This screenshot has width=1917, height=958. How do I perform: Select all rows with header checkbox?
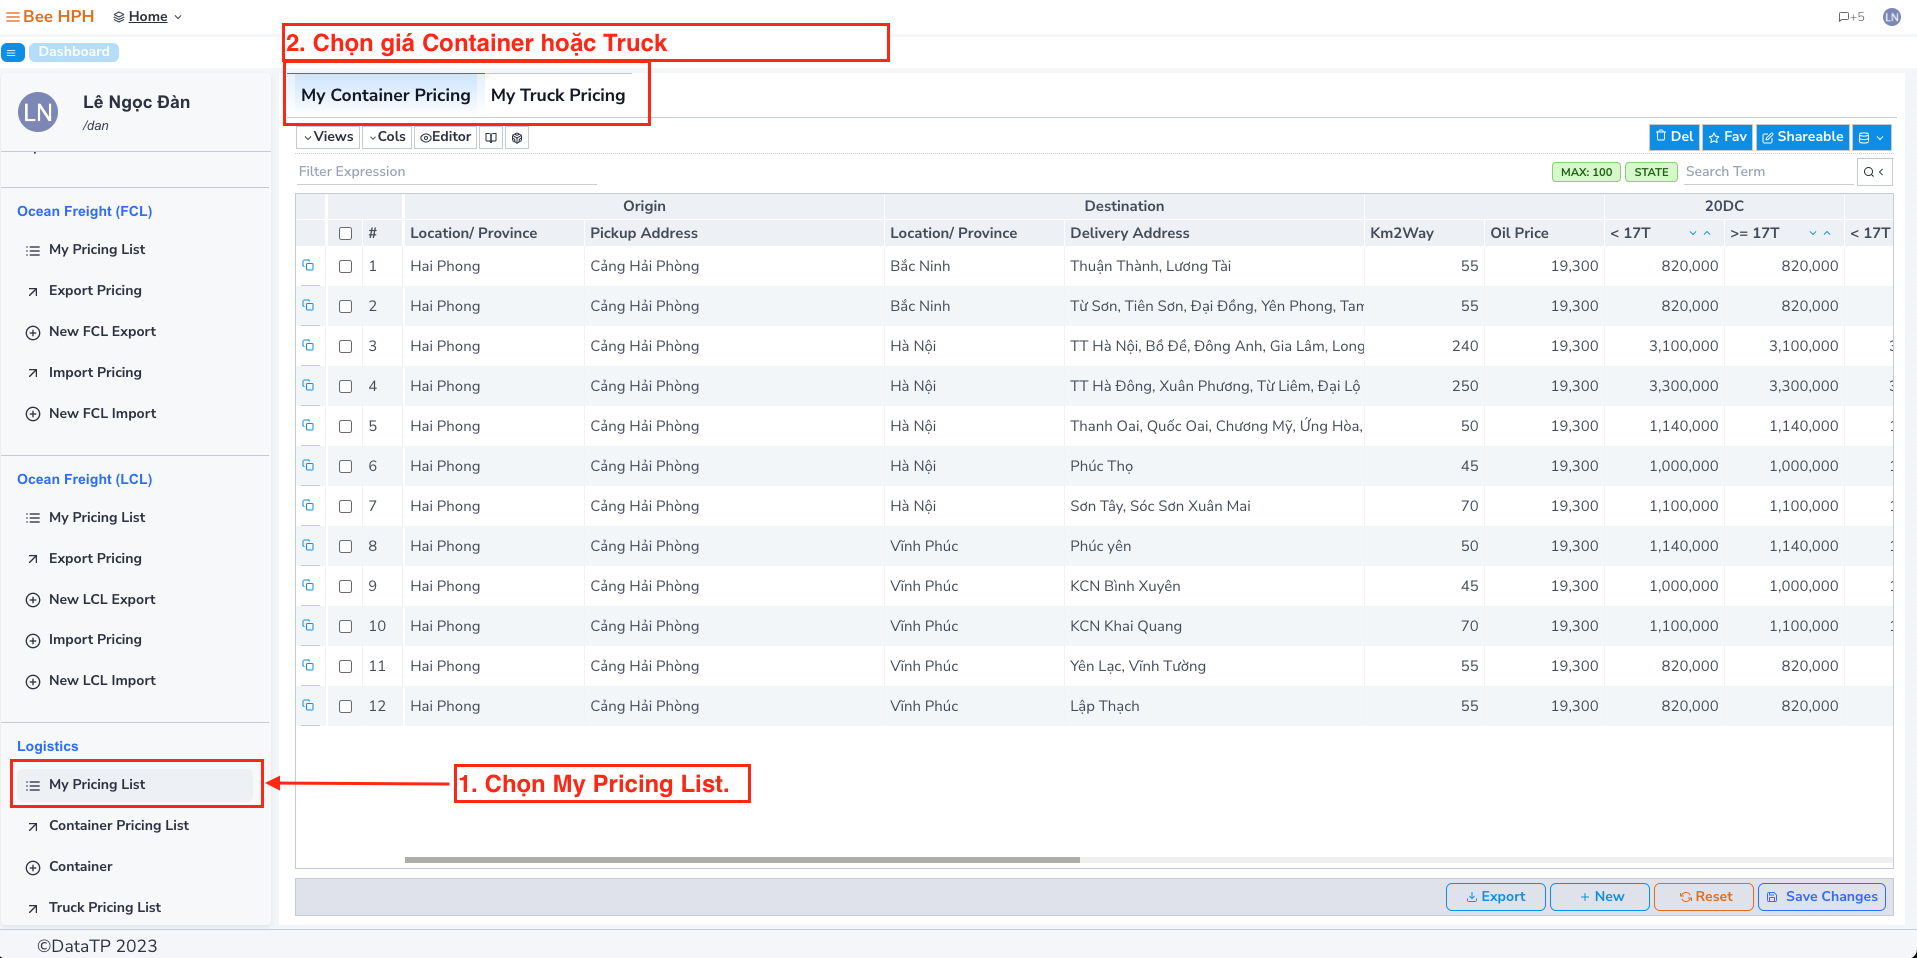(345, 233)
